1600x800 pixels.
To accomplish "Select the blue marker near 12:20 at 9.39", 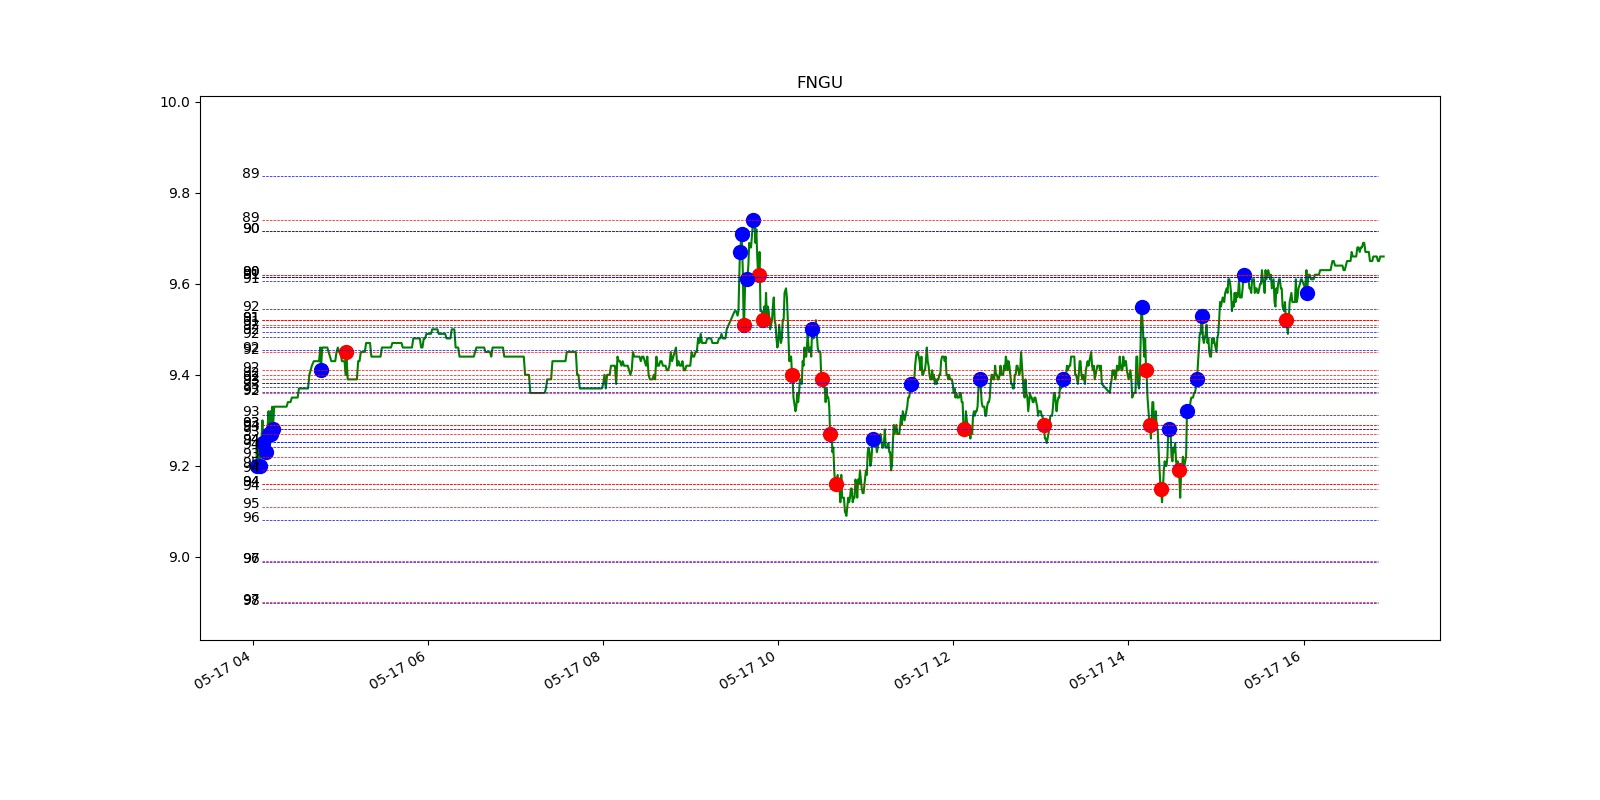I will tap(980, 379).
